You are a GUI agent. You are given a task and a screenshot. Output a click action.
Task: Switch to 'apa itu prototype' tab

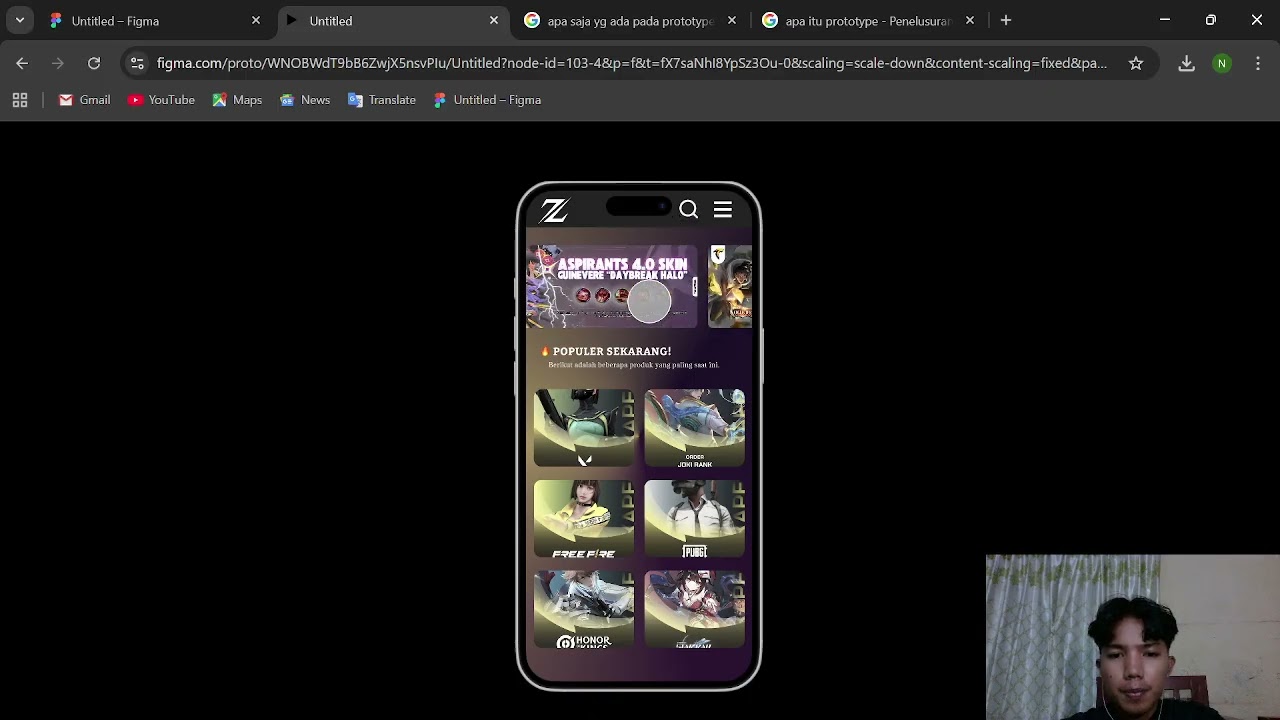pyautogui.click(x=869, y=20)
